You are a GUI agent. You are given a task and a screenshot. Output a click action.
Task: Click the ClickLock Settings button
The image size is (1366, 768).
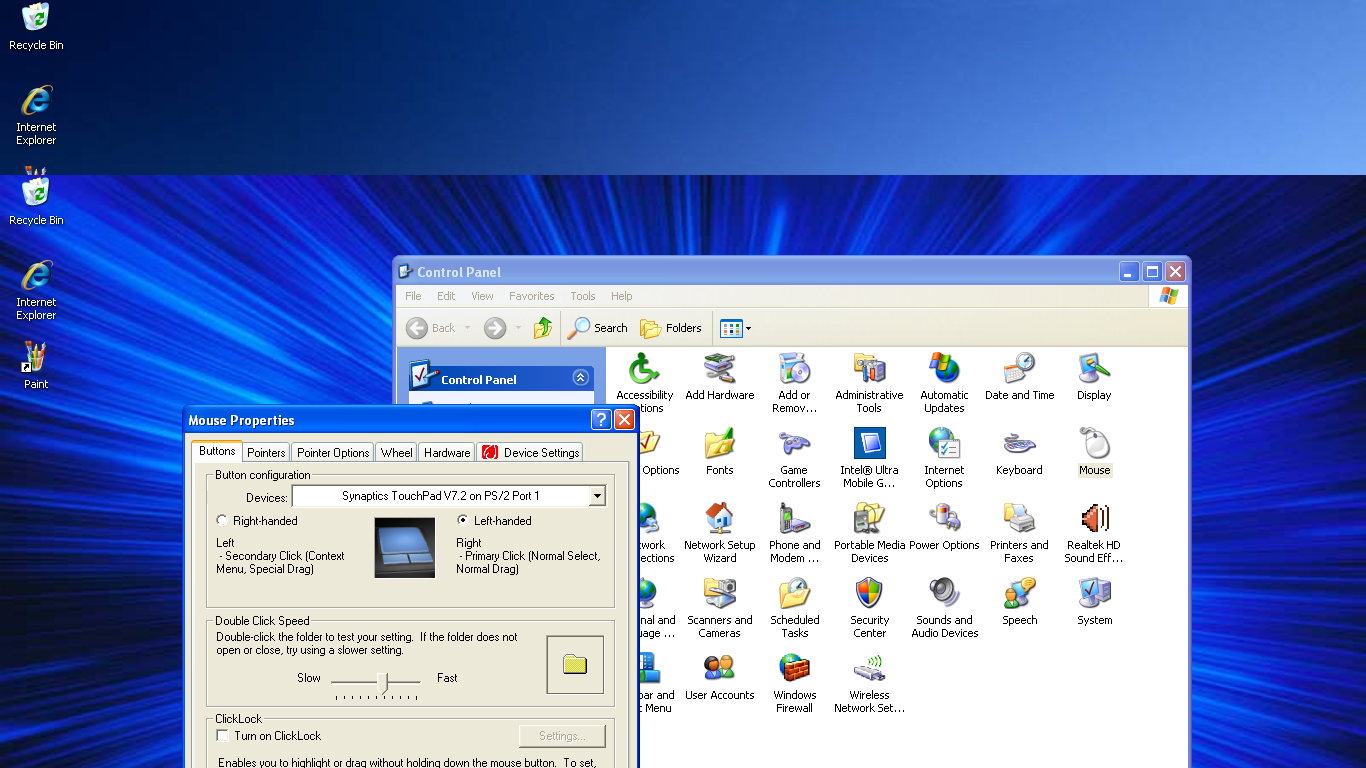coord(562,736)
